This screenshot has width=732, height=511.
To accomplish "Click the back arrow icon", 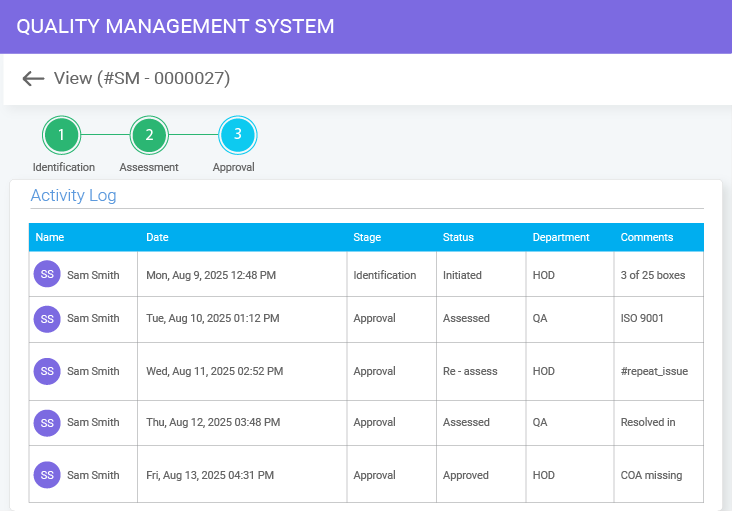I will point(33,78).
